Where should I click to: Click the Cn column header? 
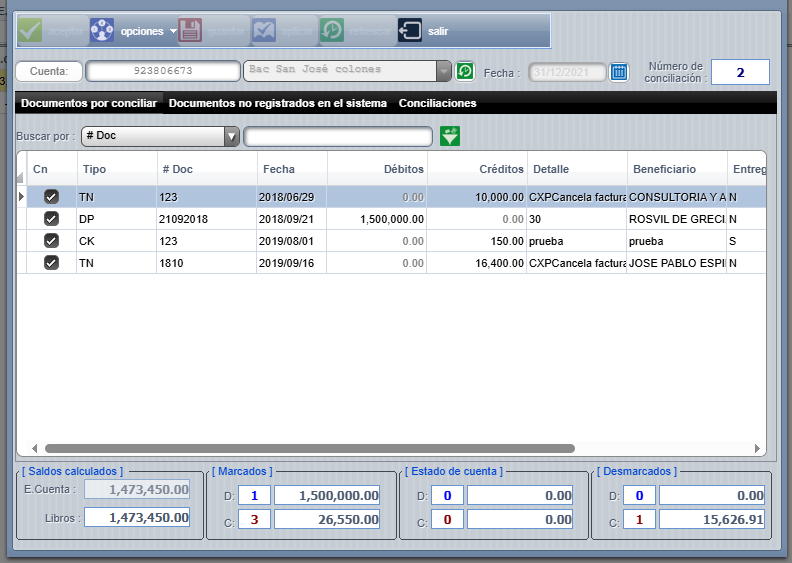pos(52,169)
